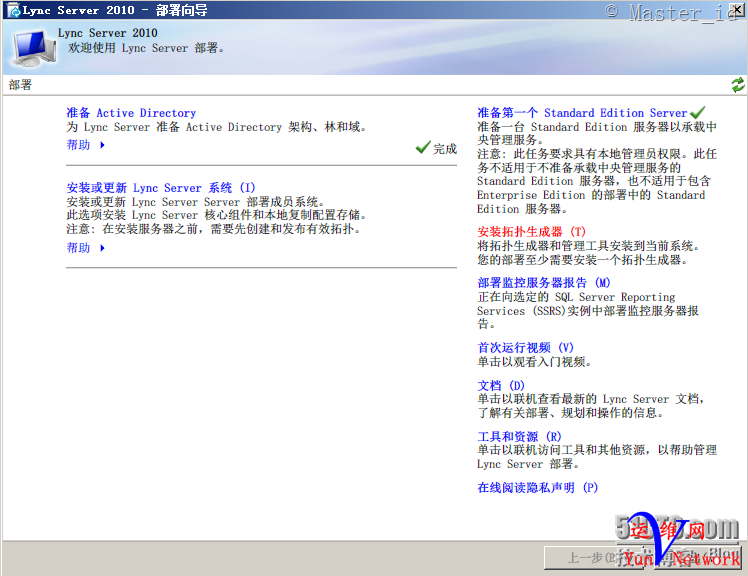This screenshot has width=748, height=576.
Task: Click 为 Lync Server 准备 Active Directory description
Action: (x=217, y=127)
